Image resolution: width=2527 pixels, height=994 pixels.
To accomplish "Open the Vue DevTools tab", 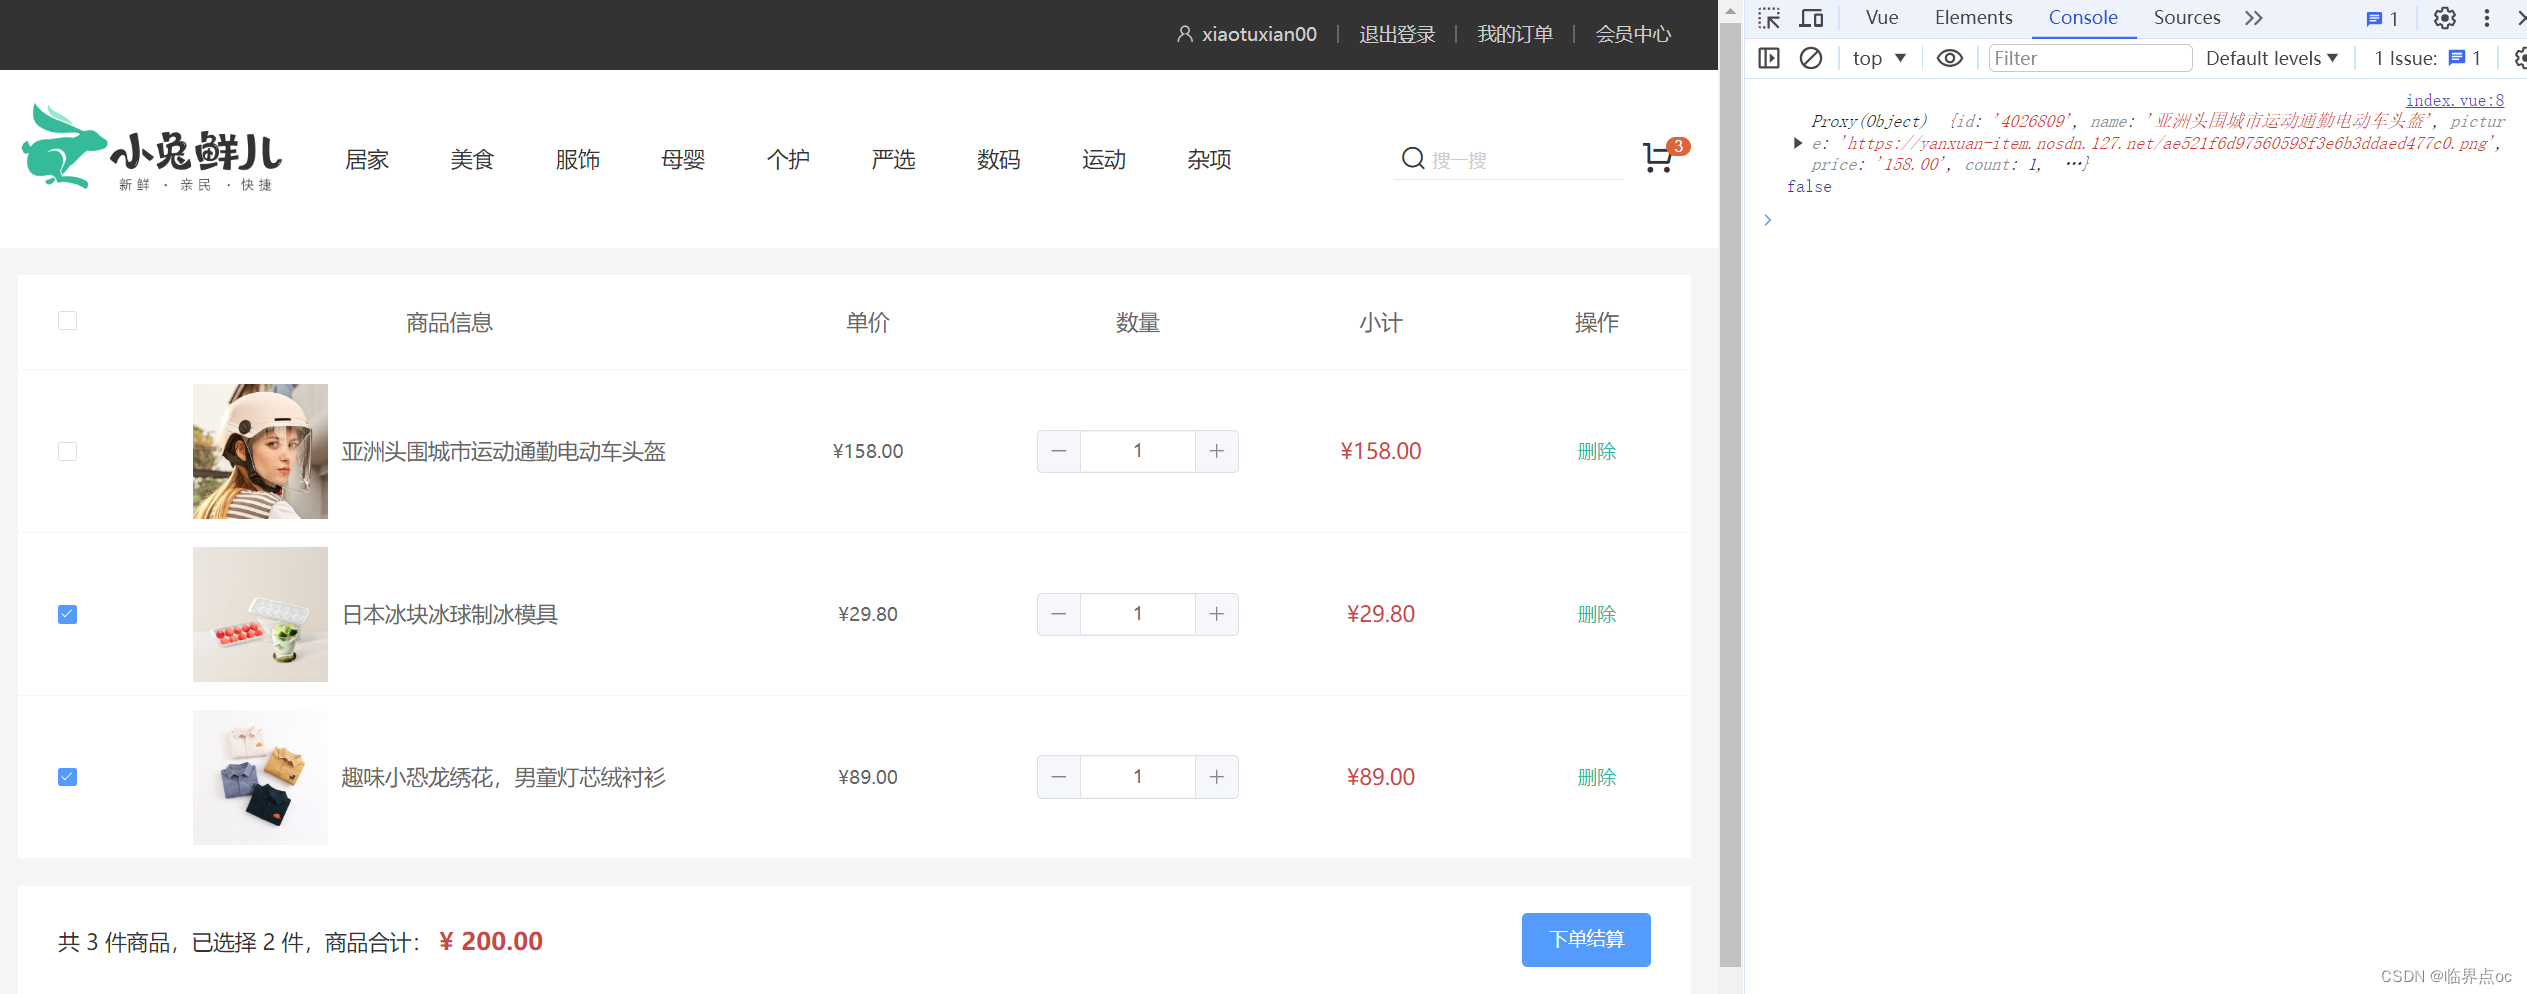I will pyautogui.click(x=1880, y=17).
